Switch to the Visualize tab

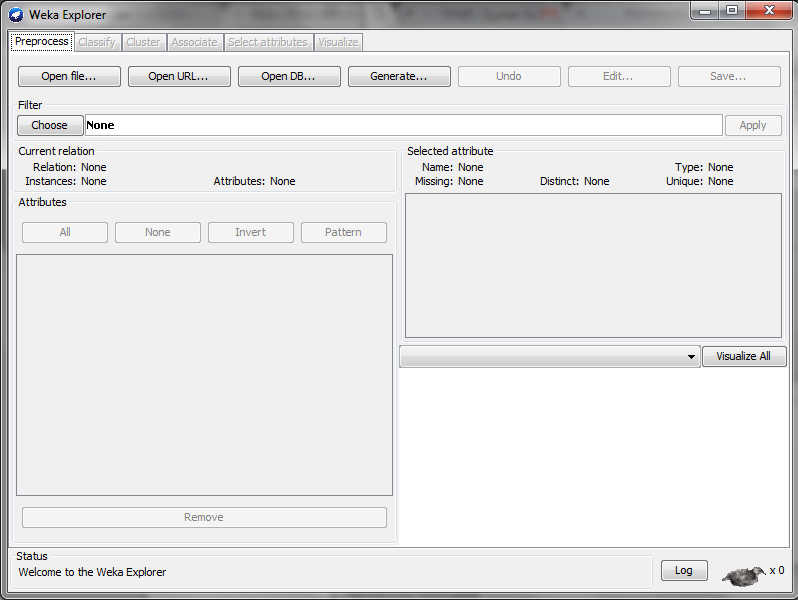338,42
